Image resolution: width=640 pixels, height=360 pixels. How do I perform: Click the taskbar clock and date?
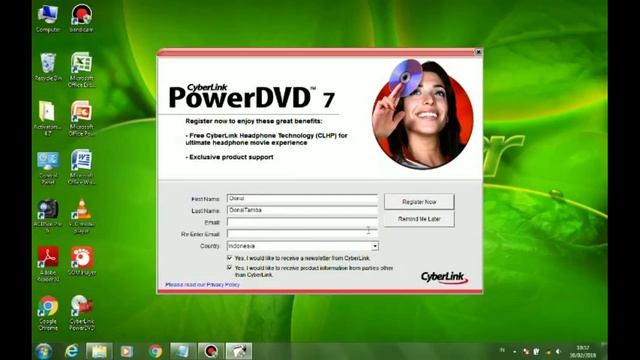click(582, 351)
